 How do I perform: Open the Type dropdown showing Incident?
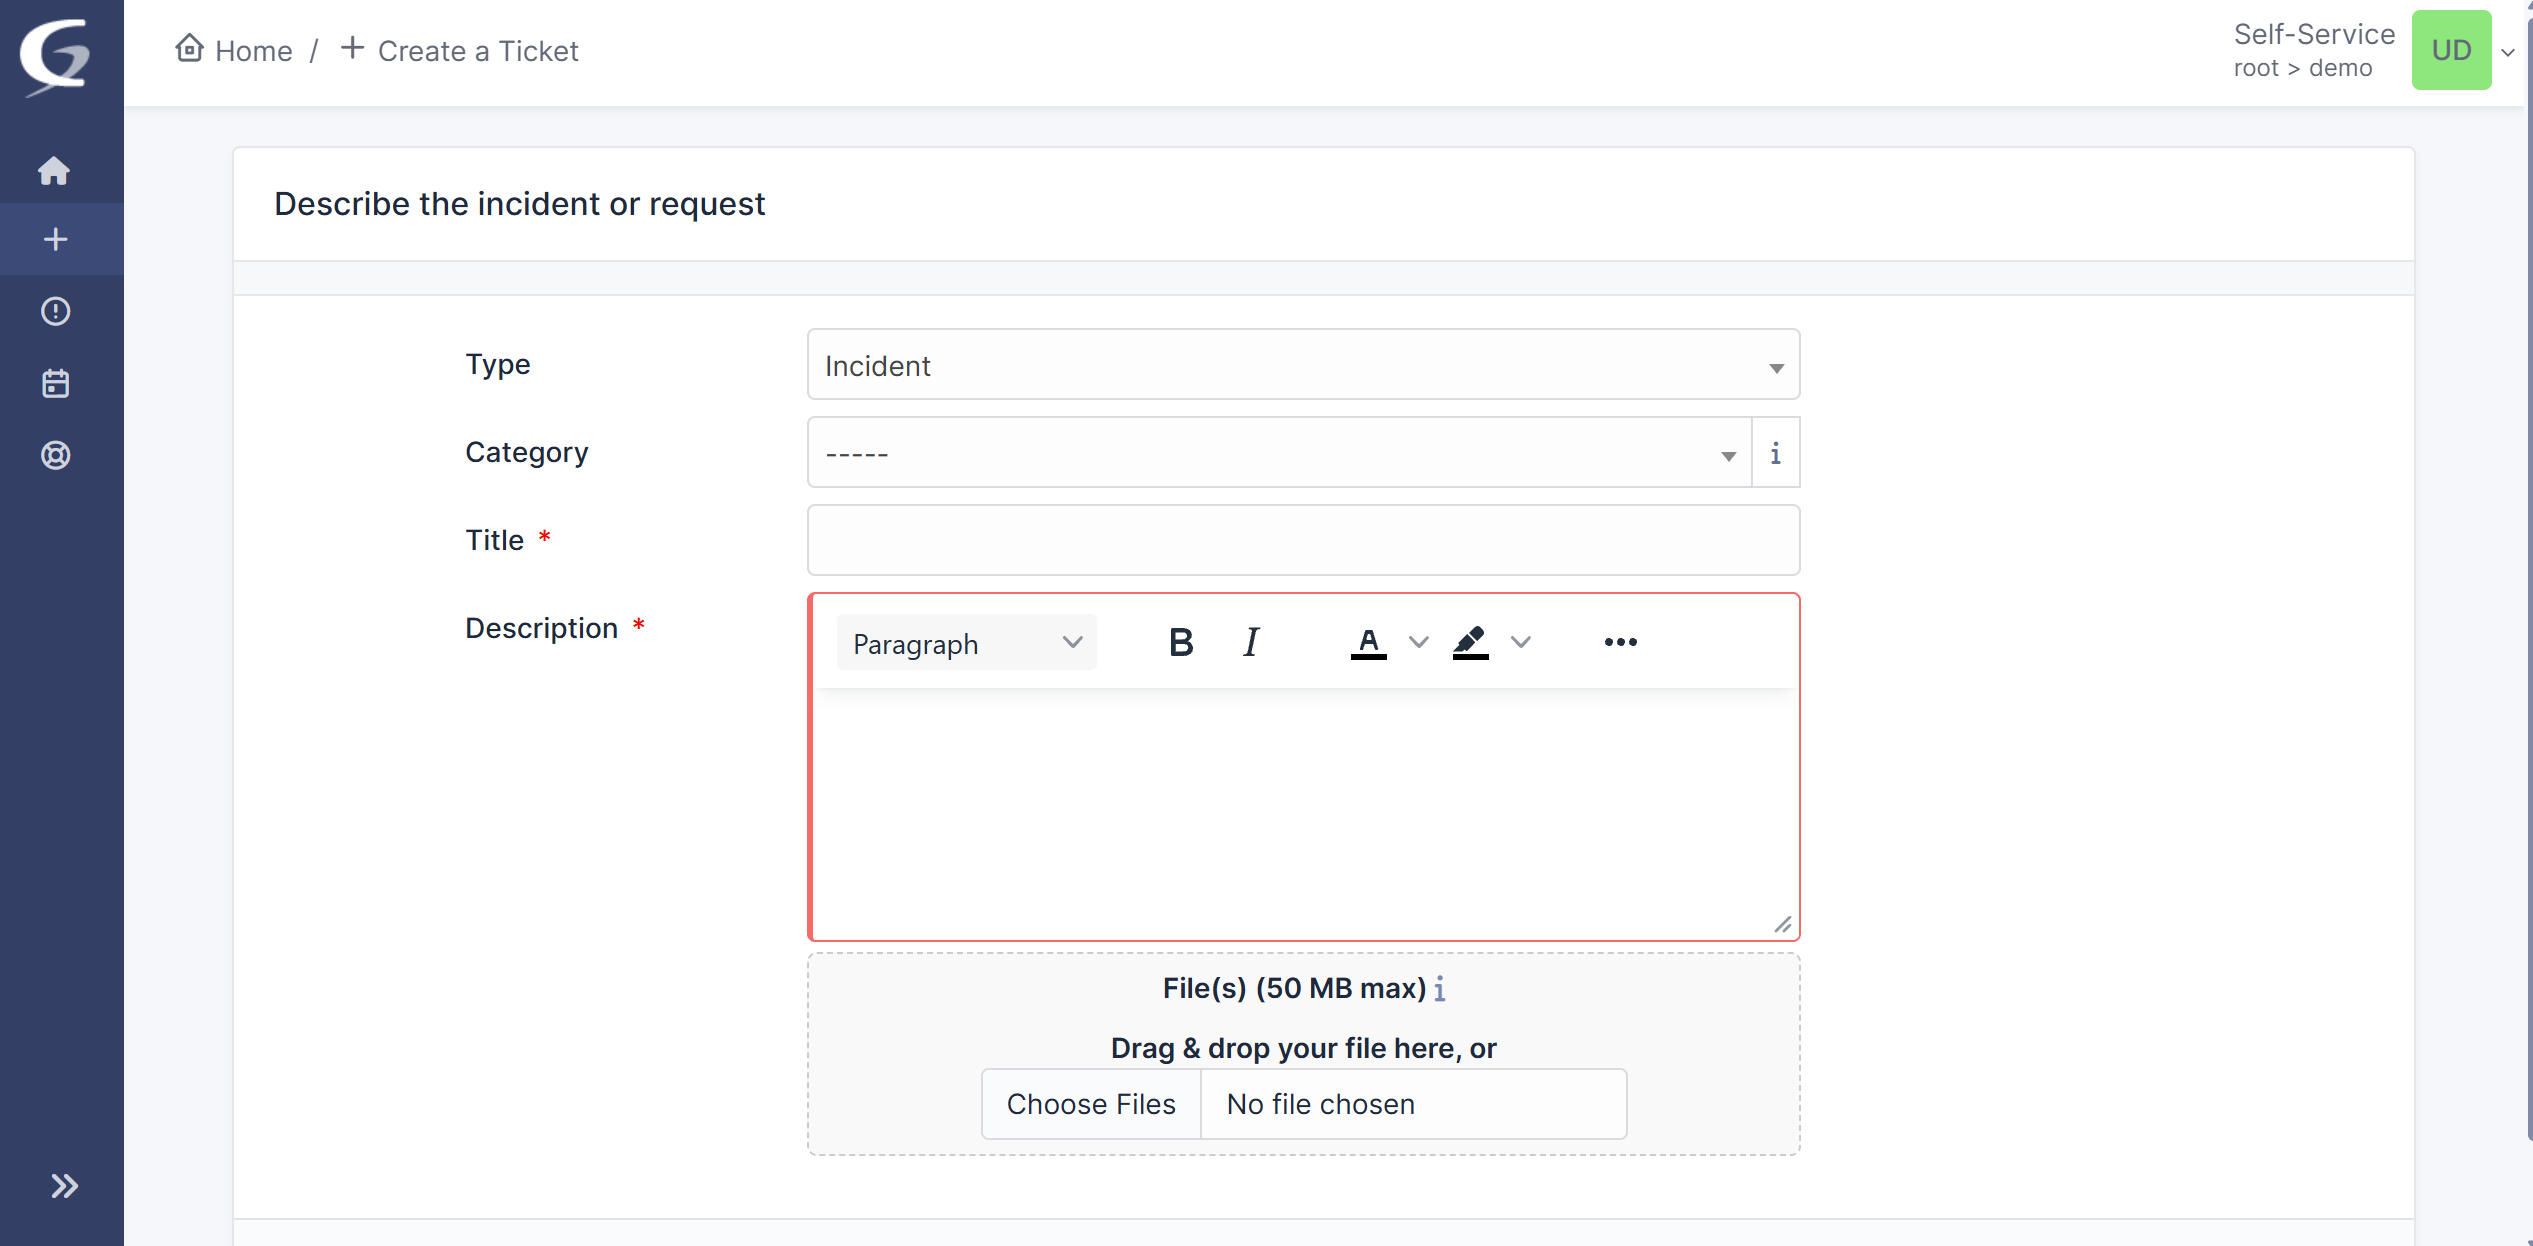coord(1302,366)
